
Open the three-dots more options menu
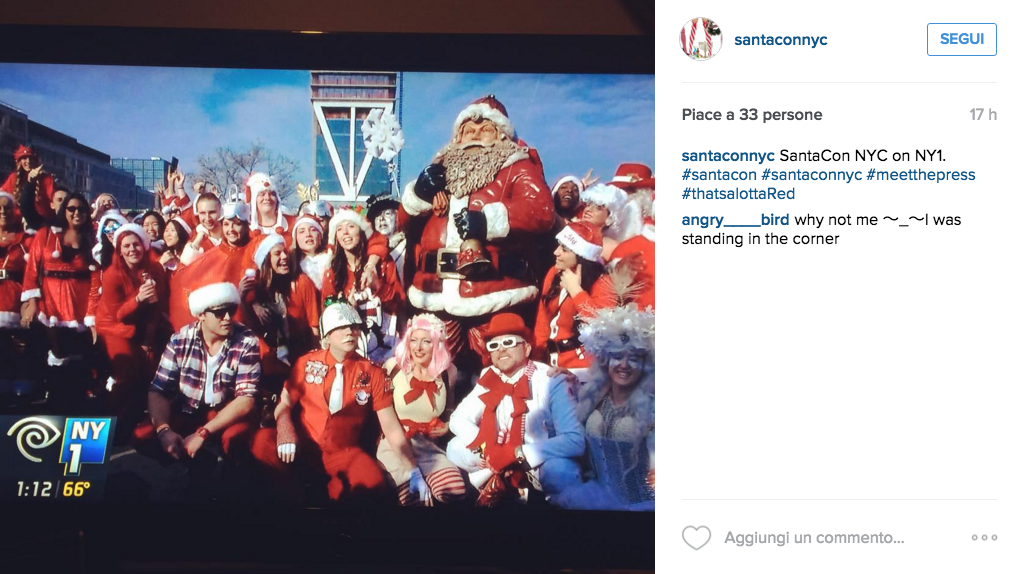pos(984,538)
